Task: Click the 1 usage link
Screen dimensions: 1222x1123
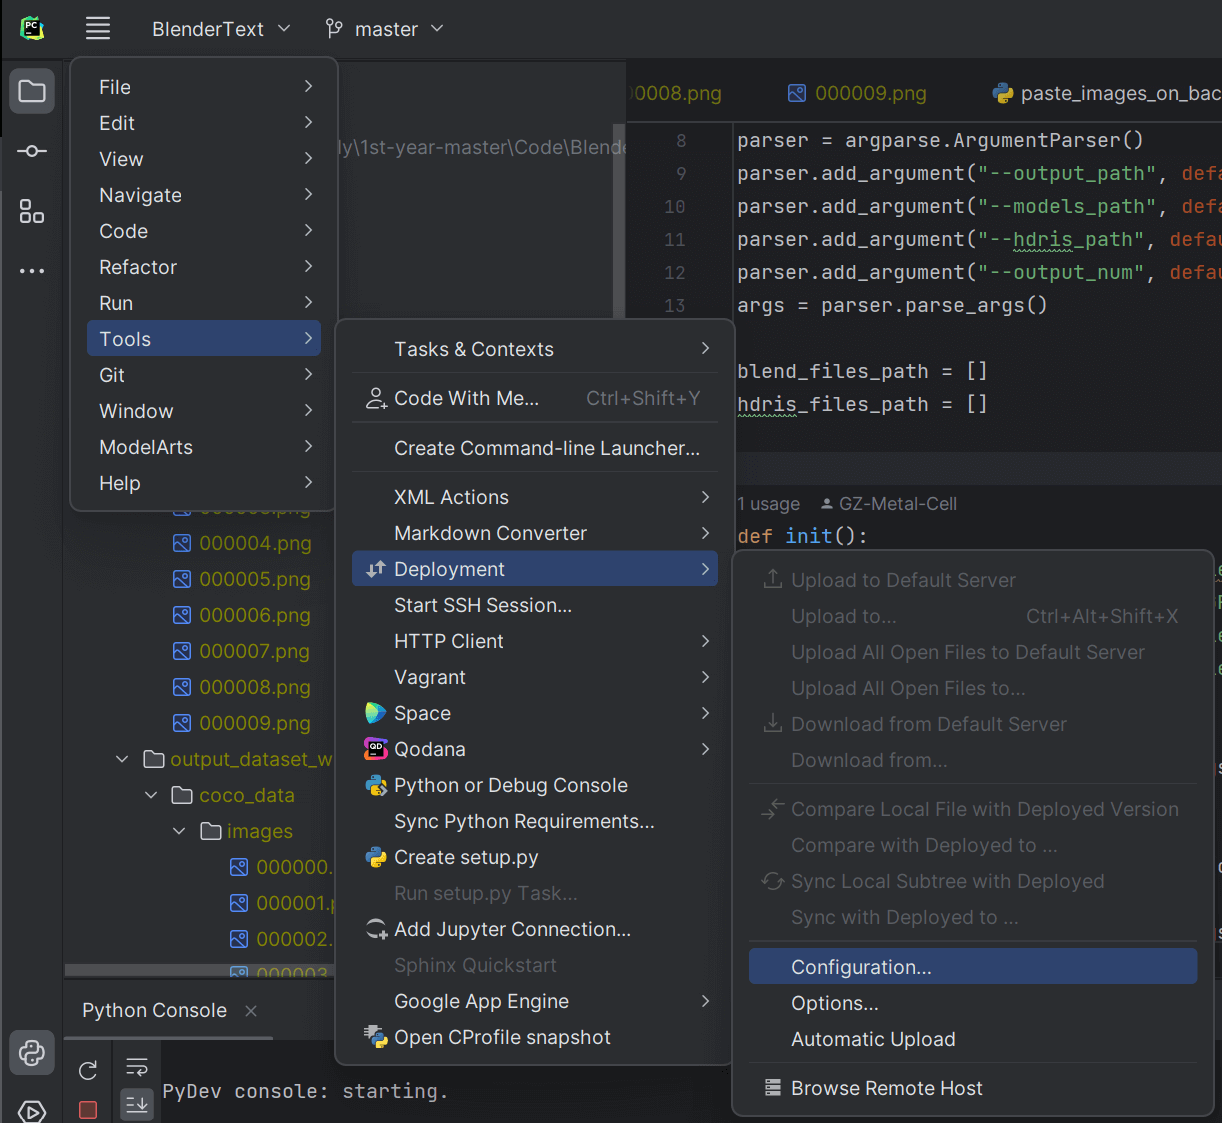Action: [768, 504]
